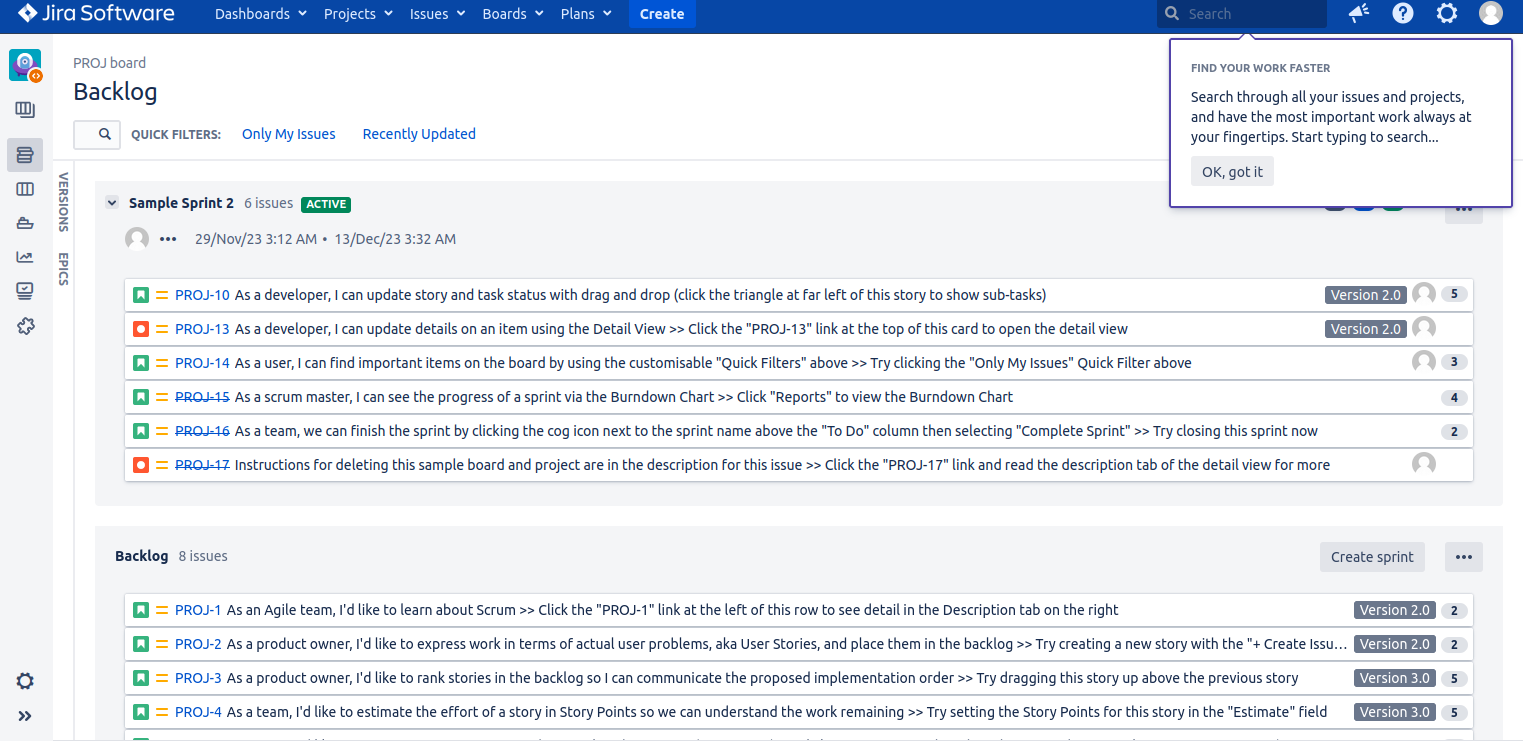Open the PROJ-14 issue link
The width and height of the screenshot is (1523, 741).
click(x=202, y=363)
